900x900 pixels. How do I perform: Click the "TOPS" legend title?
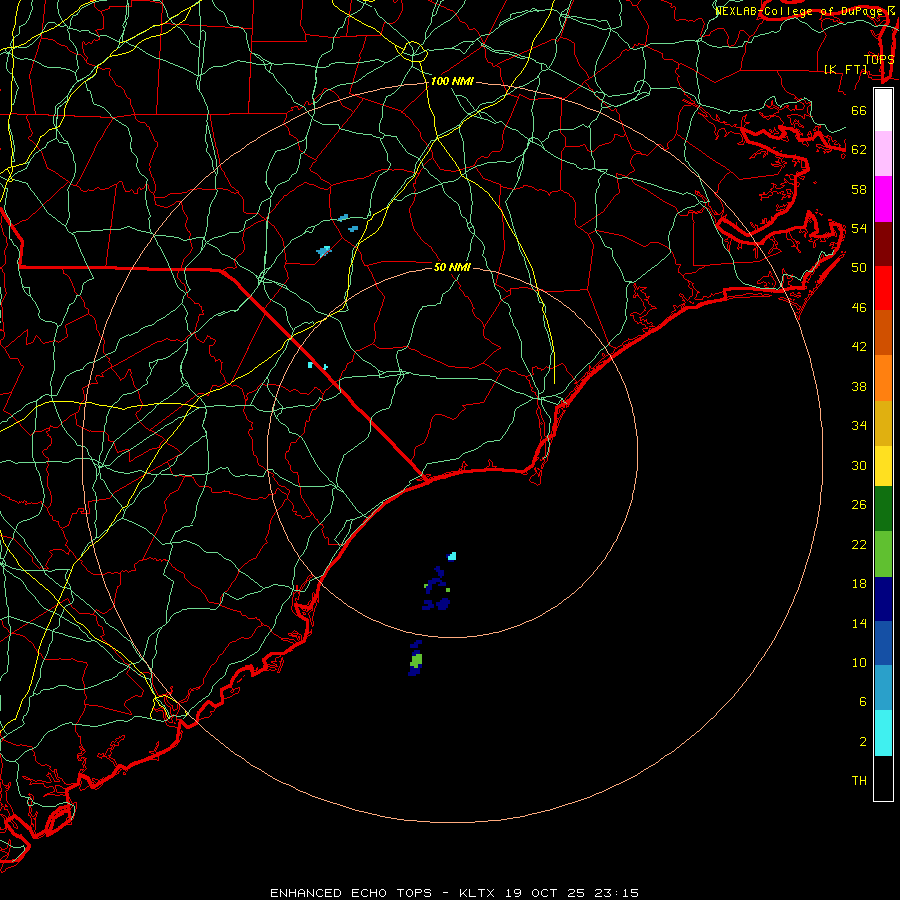click(x=879, y=59)
